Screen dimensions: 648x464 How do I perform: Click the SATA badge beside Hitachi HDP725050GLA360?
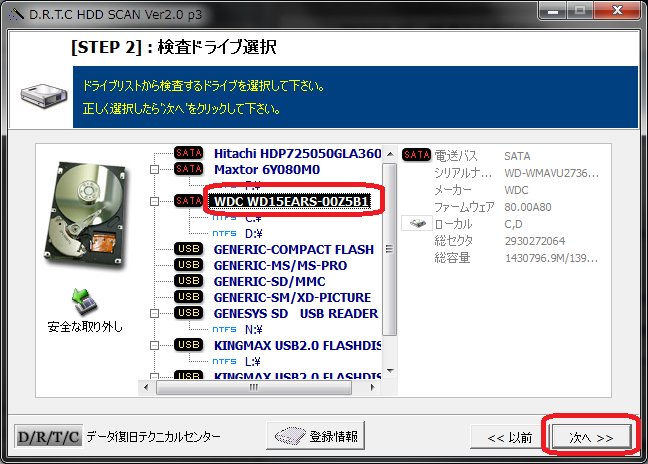coord(188,153)
